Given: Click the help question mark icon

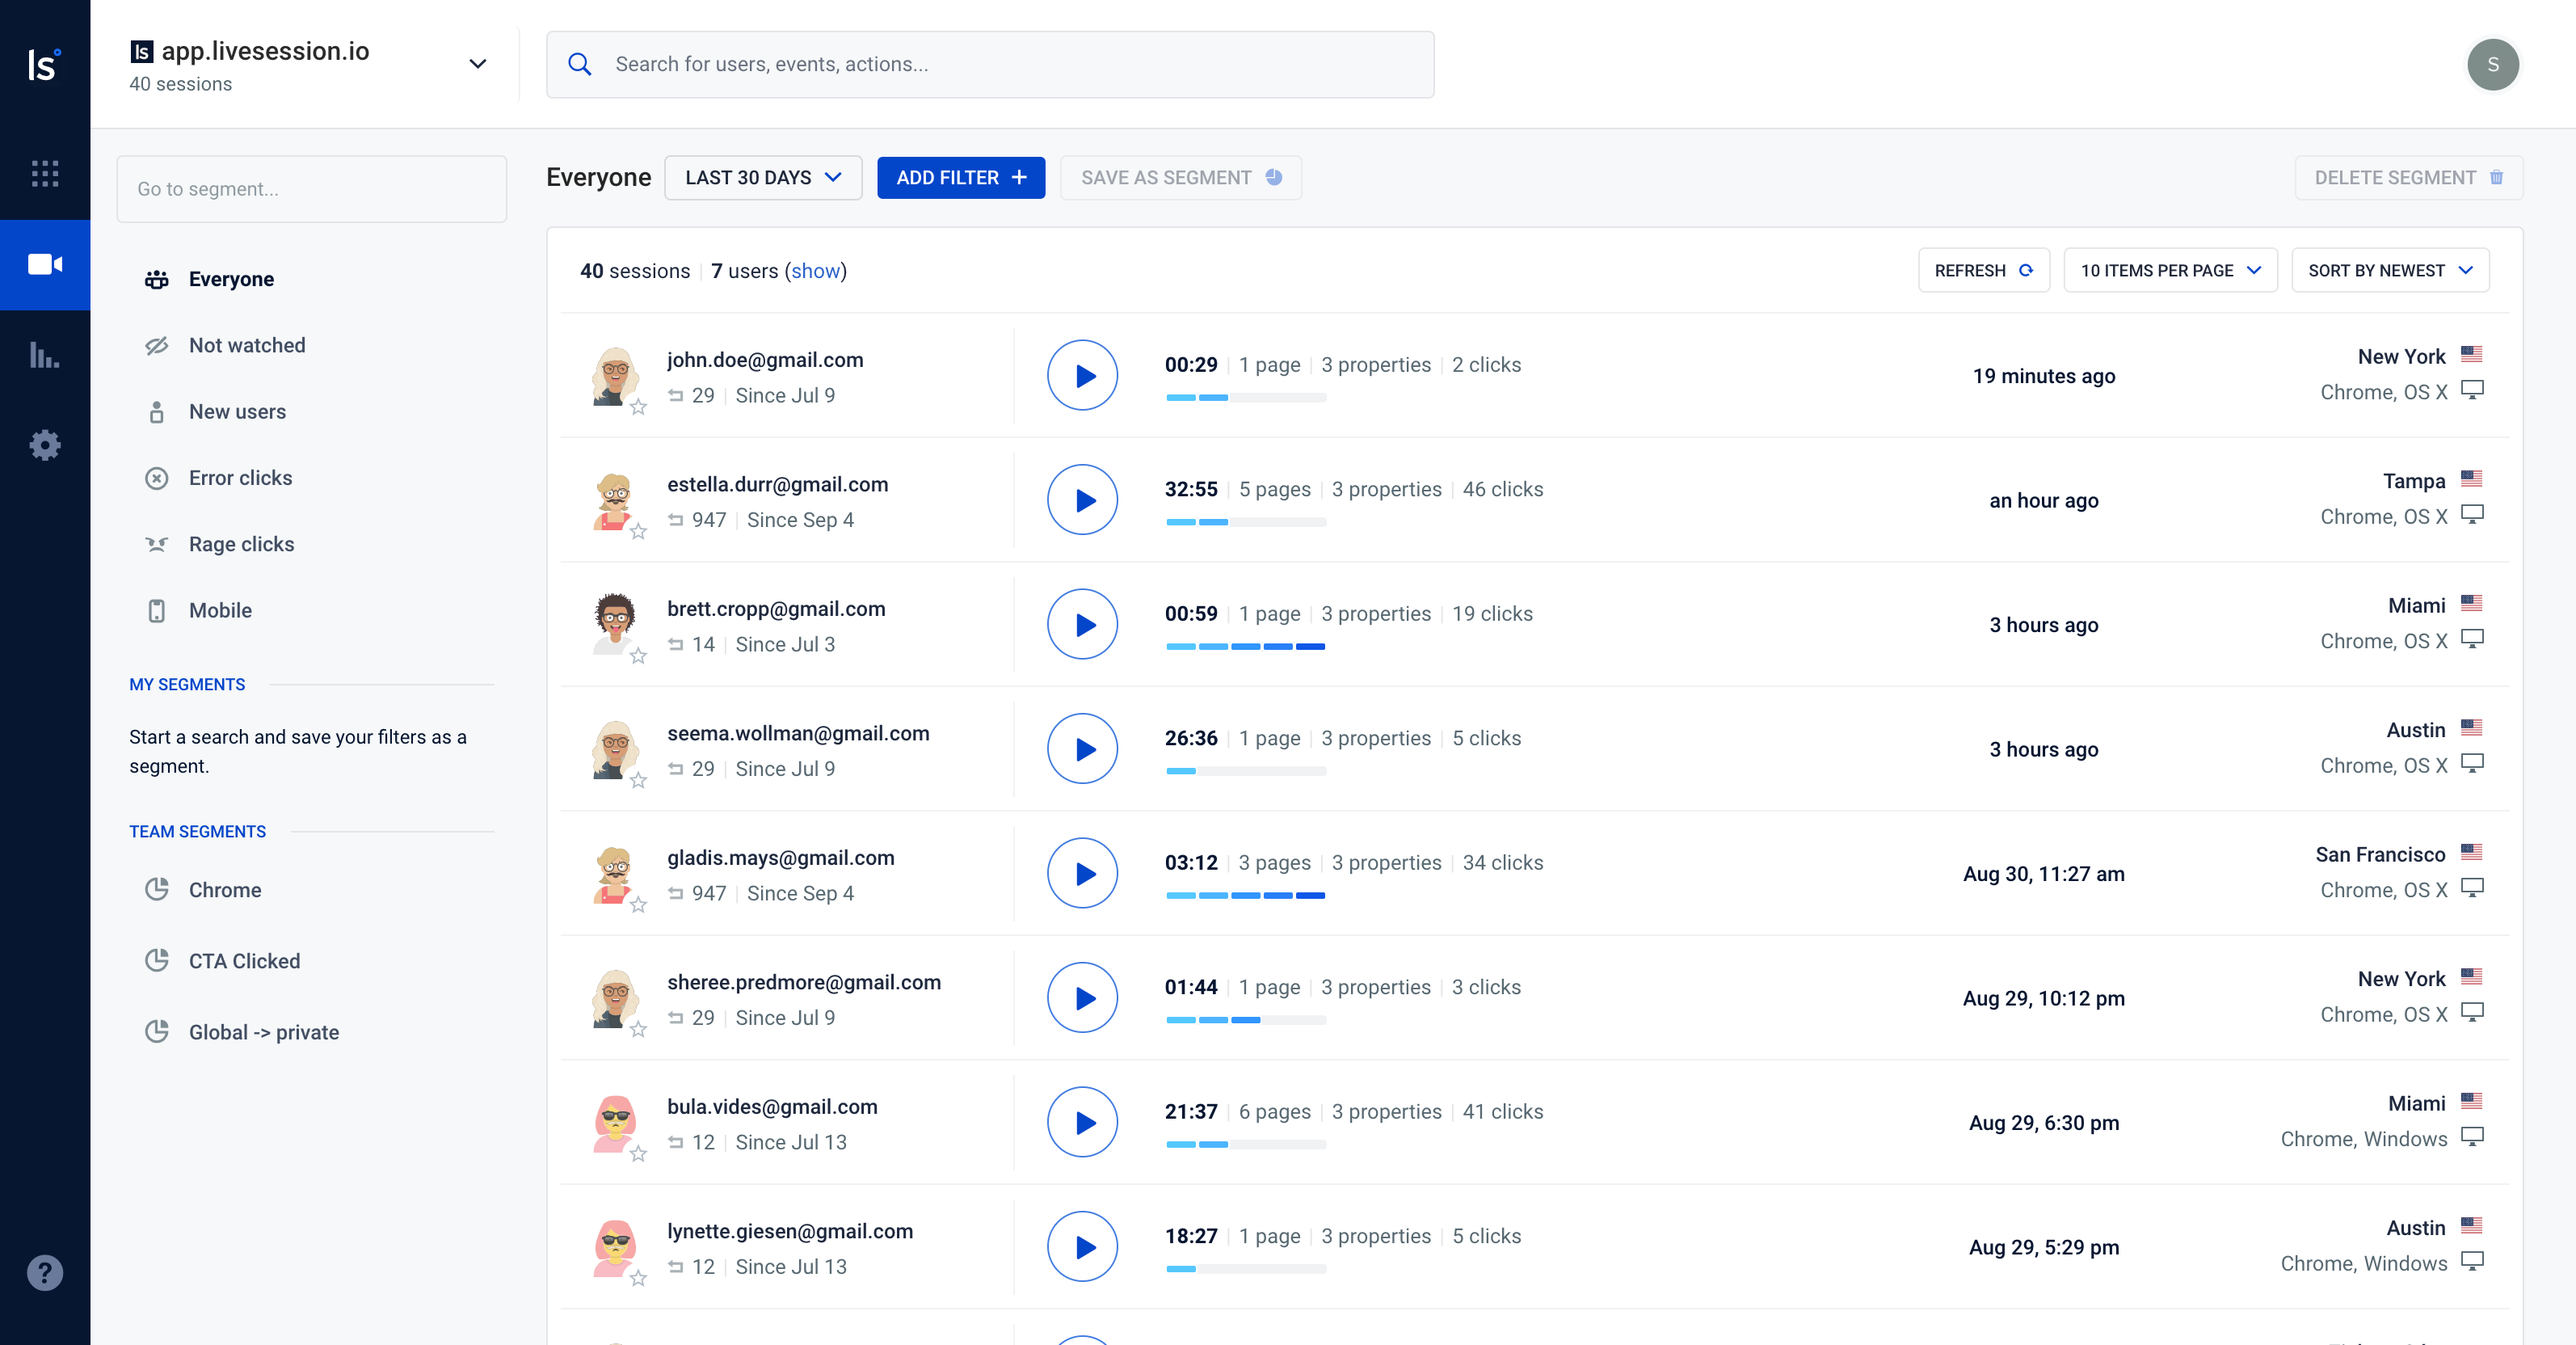Looking at the screenshot, I should (x=45, y=1272).
